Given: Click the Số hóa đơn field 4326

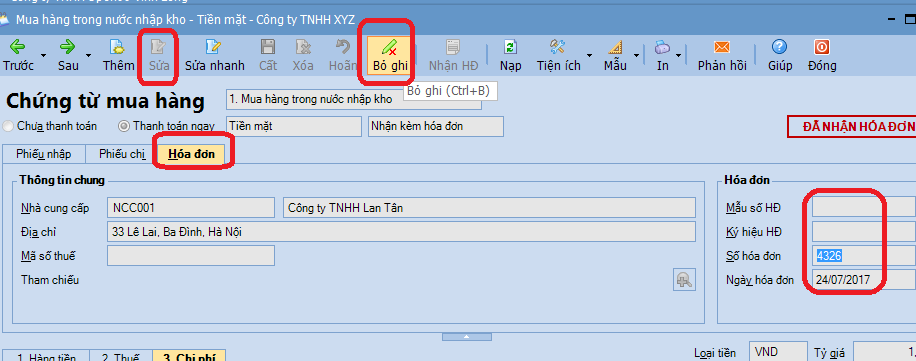Looking at the screenshot, I should pos(864,255).
